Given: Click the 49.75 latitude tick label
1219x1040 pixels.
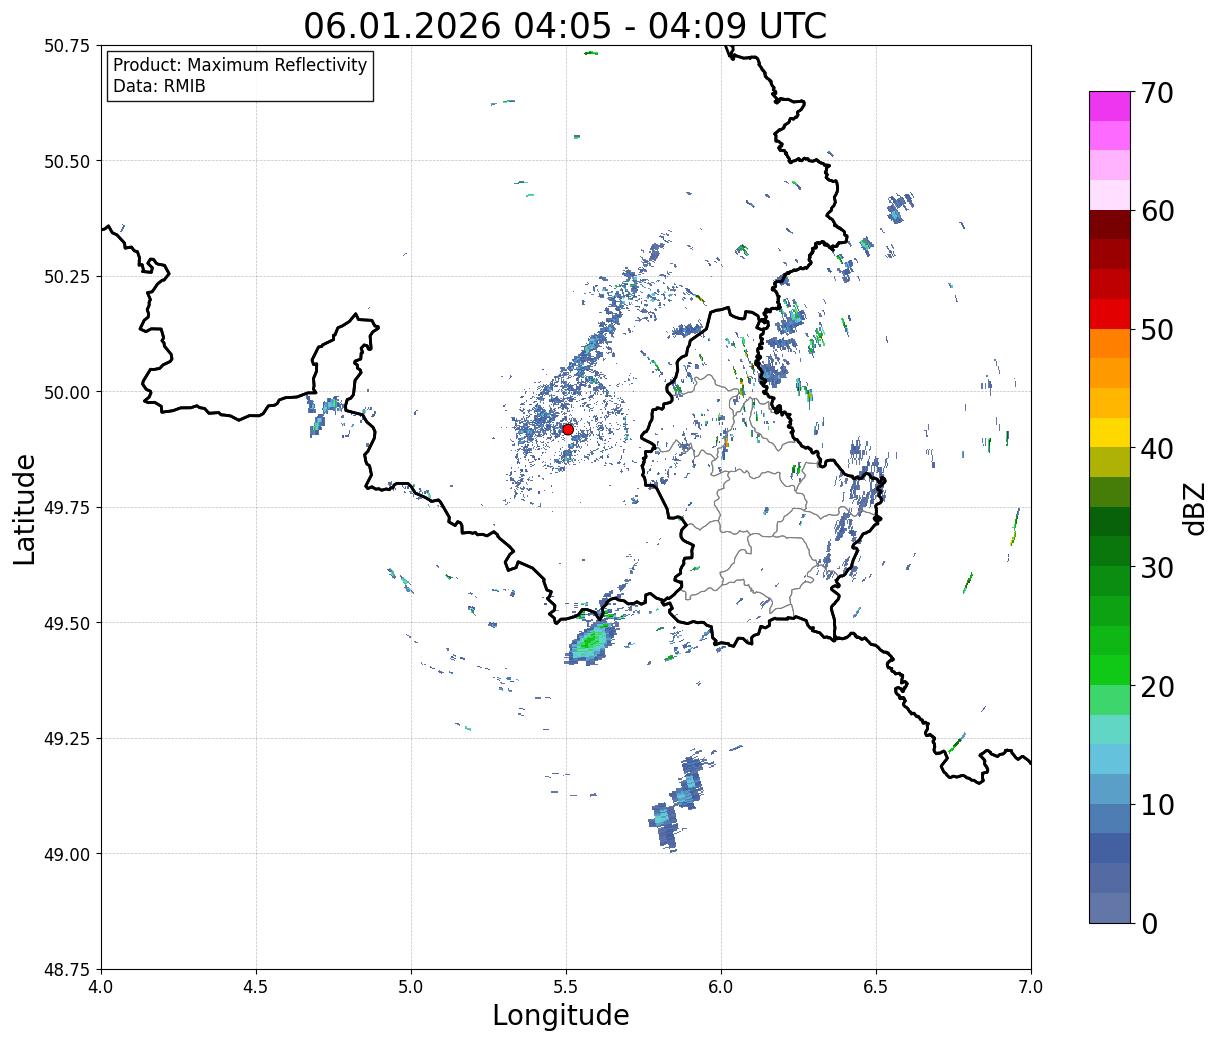Looking at the screenshot, I should point(67,508).
